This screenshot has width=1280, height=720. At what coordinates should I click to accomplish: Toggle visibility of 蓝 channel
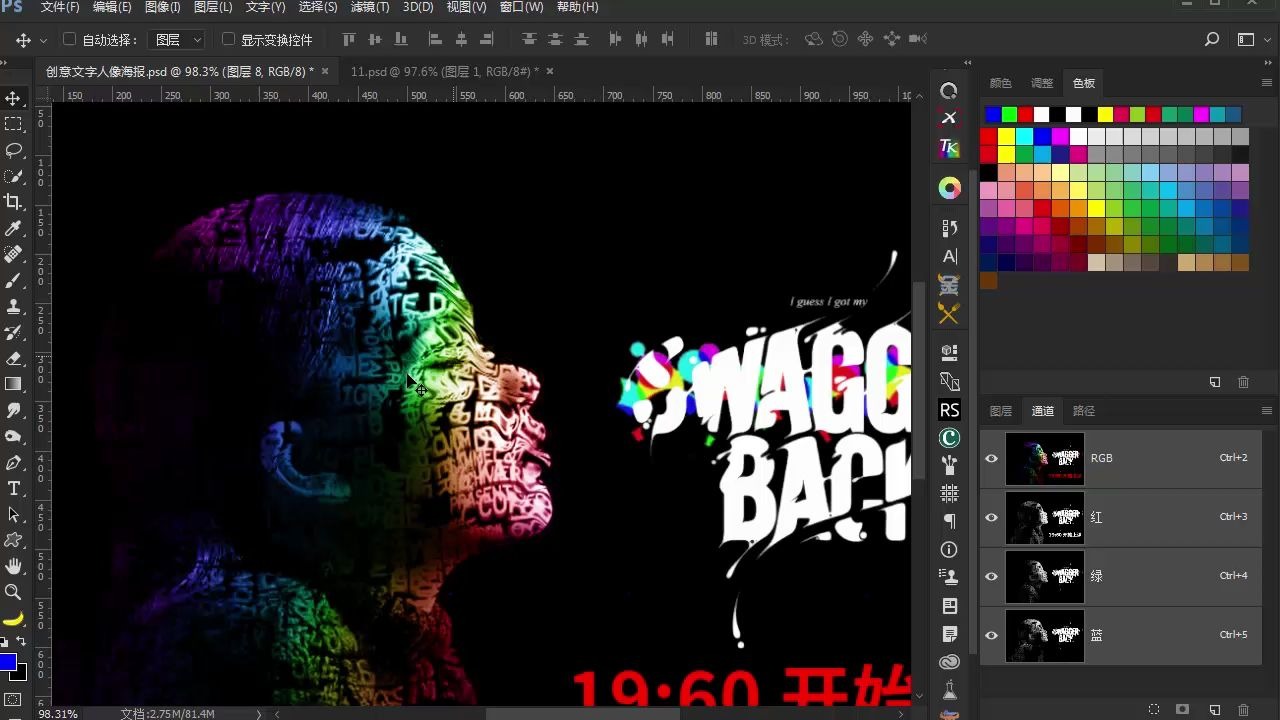(x=991, y=635)
